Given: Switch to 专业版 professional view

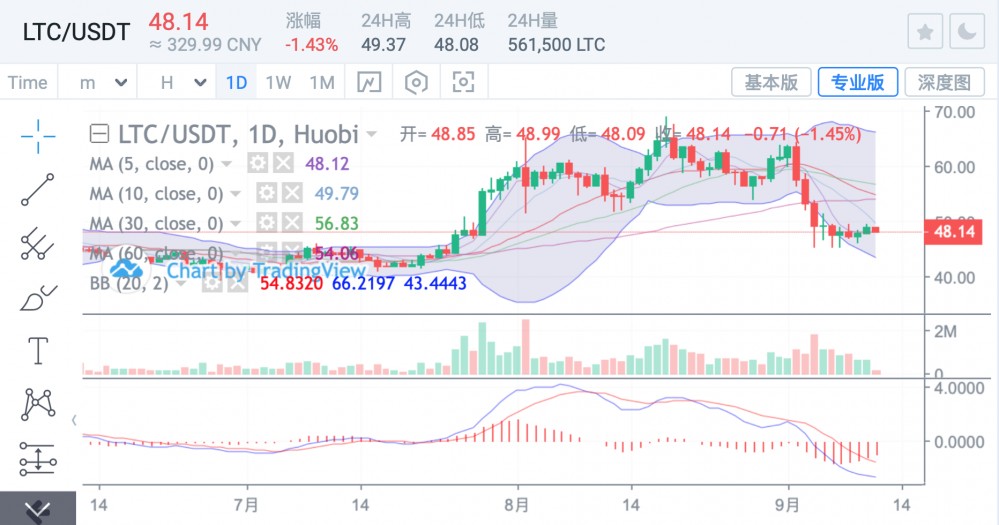Looking at the screenshot, I should click(858, 82).
